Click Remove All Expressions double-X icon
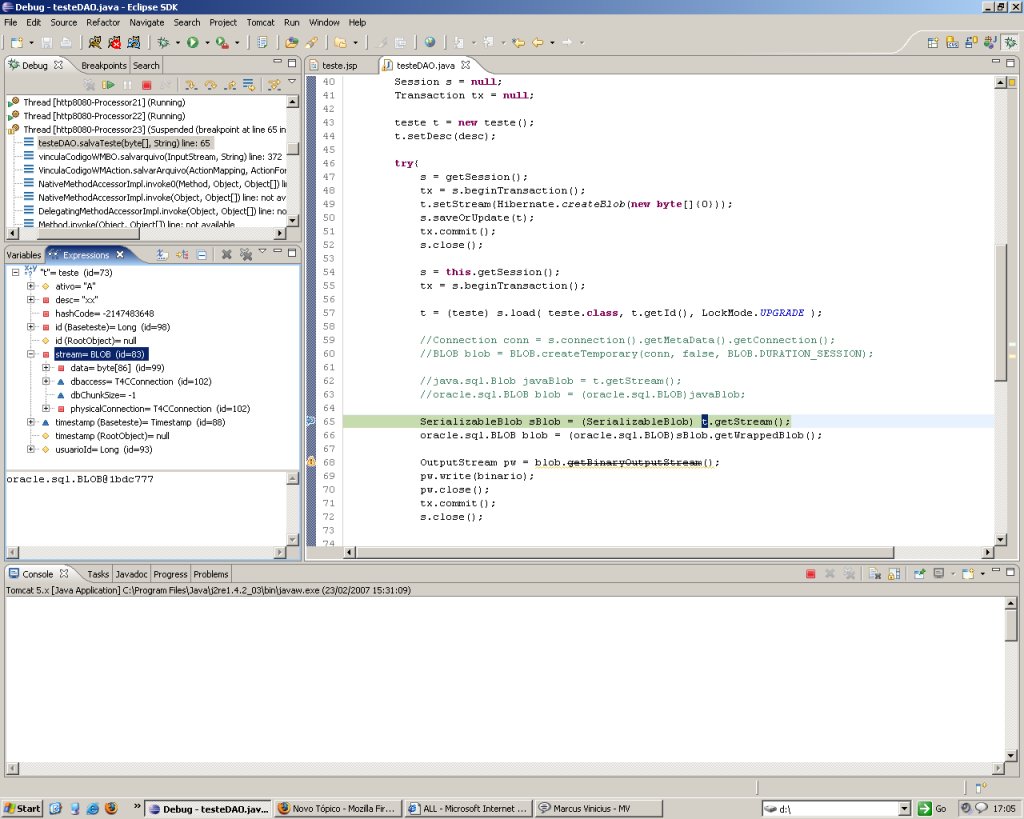This screenshot has width=1024, height=819. tap(246, 255)
